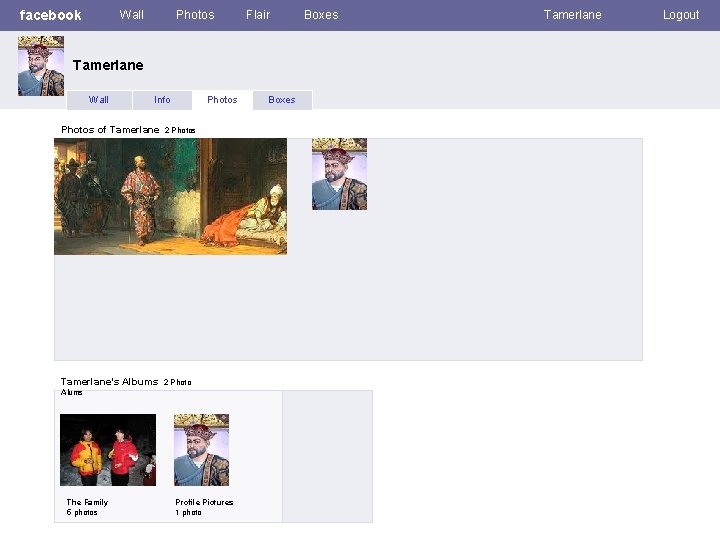Click 'The Family' album title
This screenshot has height=540, width=720.
[87, 502]
